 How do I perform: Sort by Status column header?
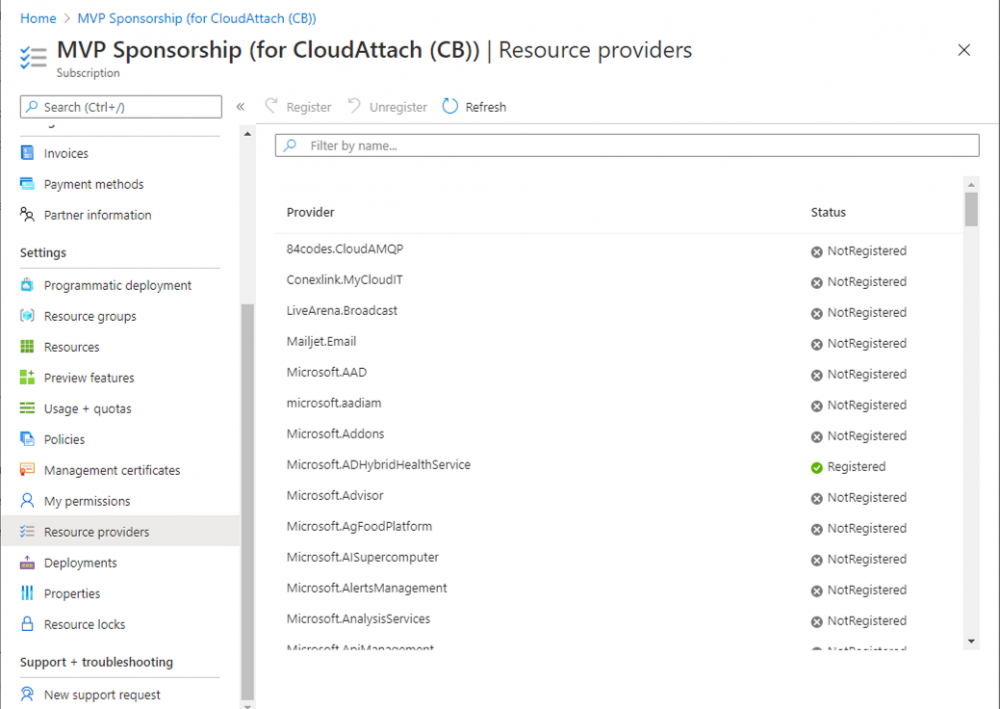828,212
